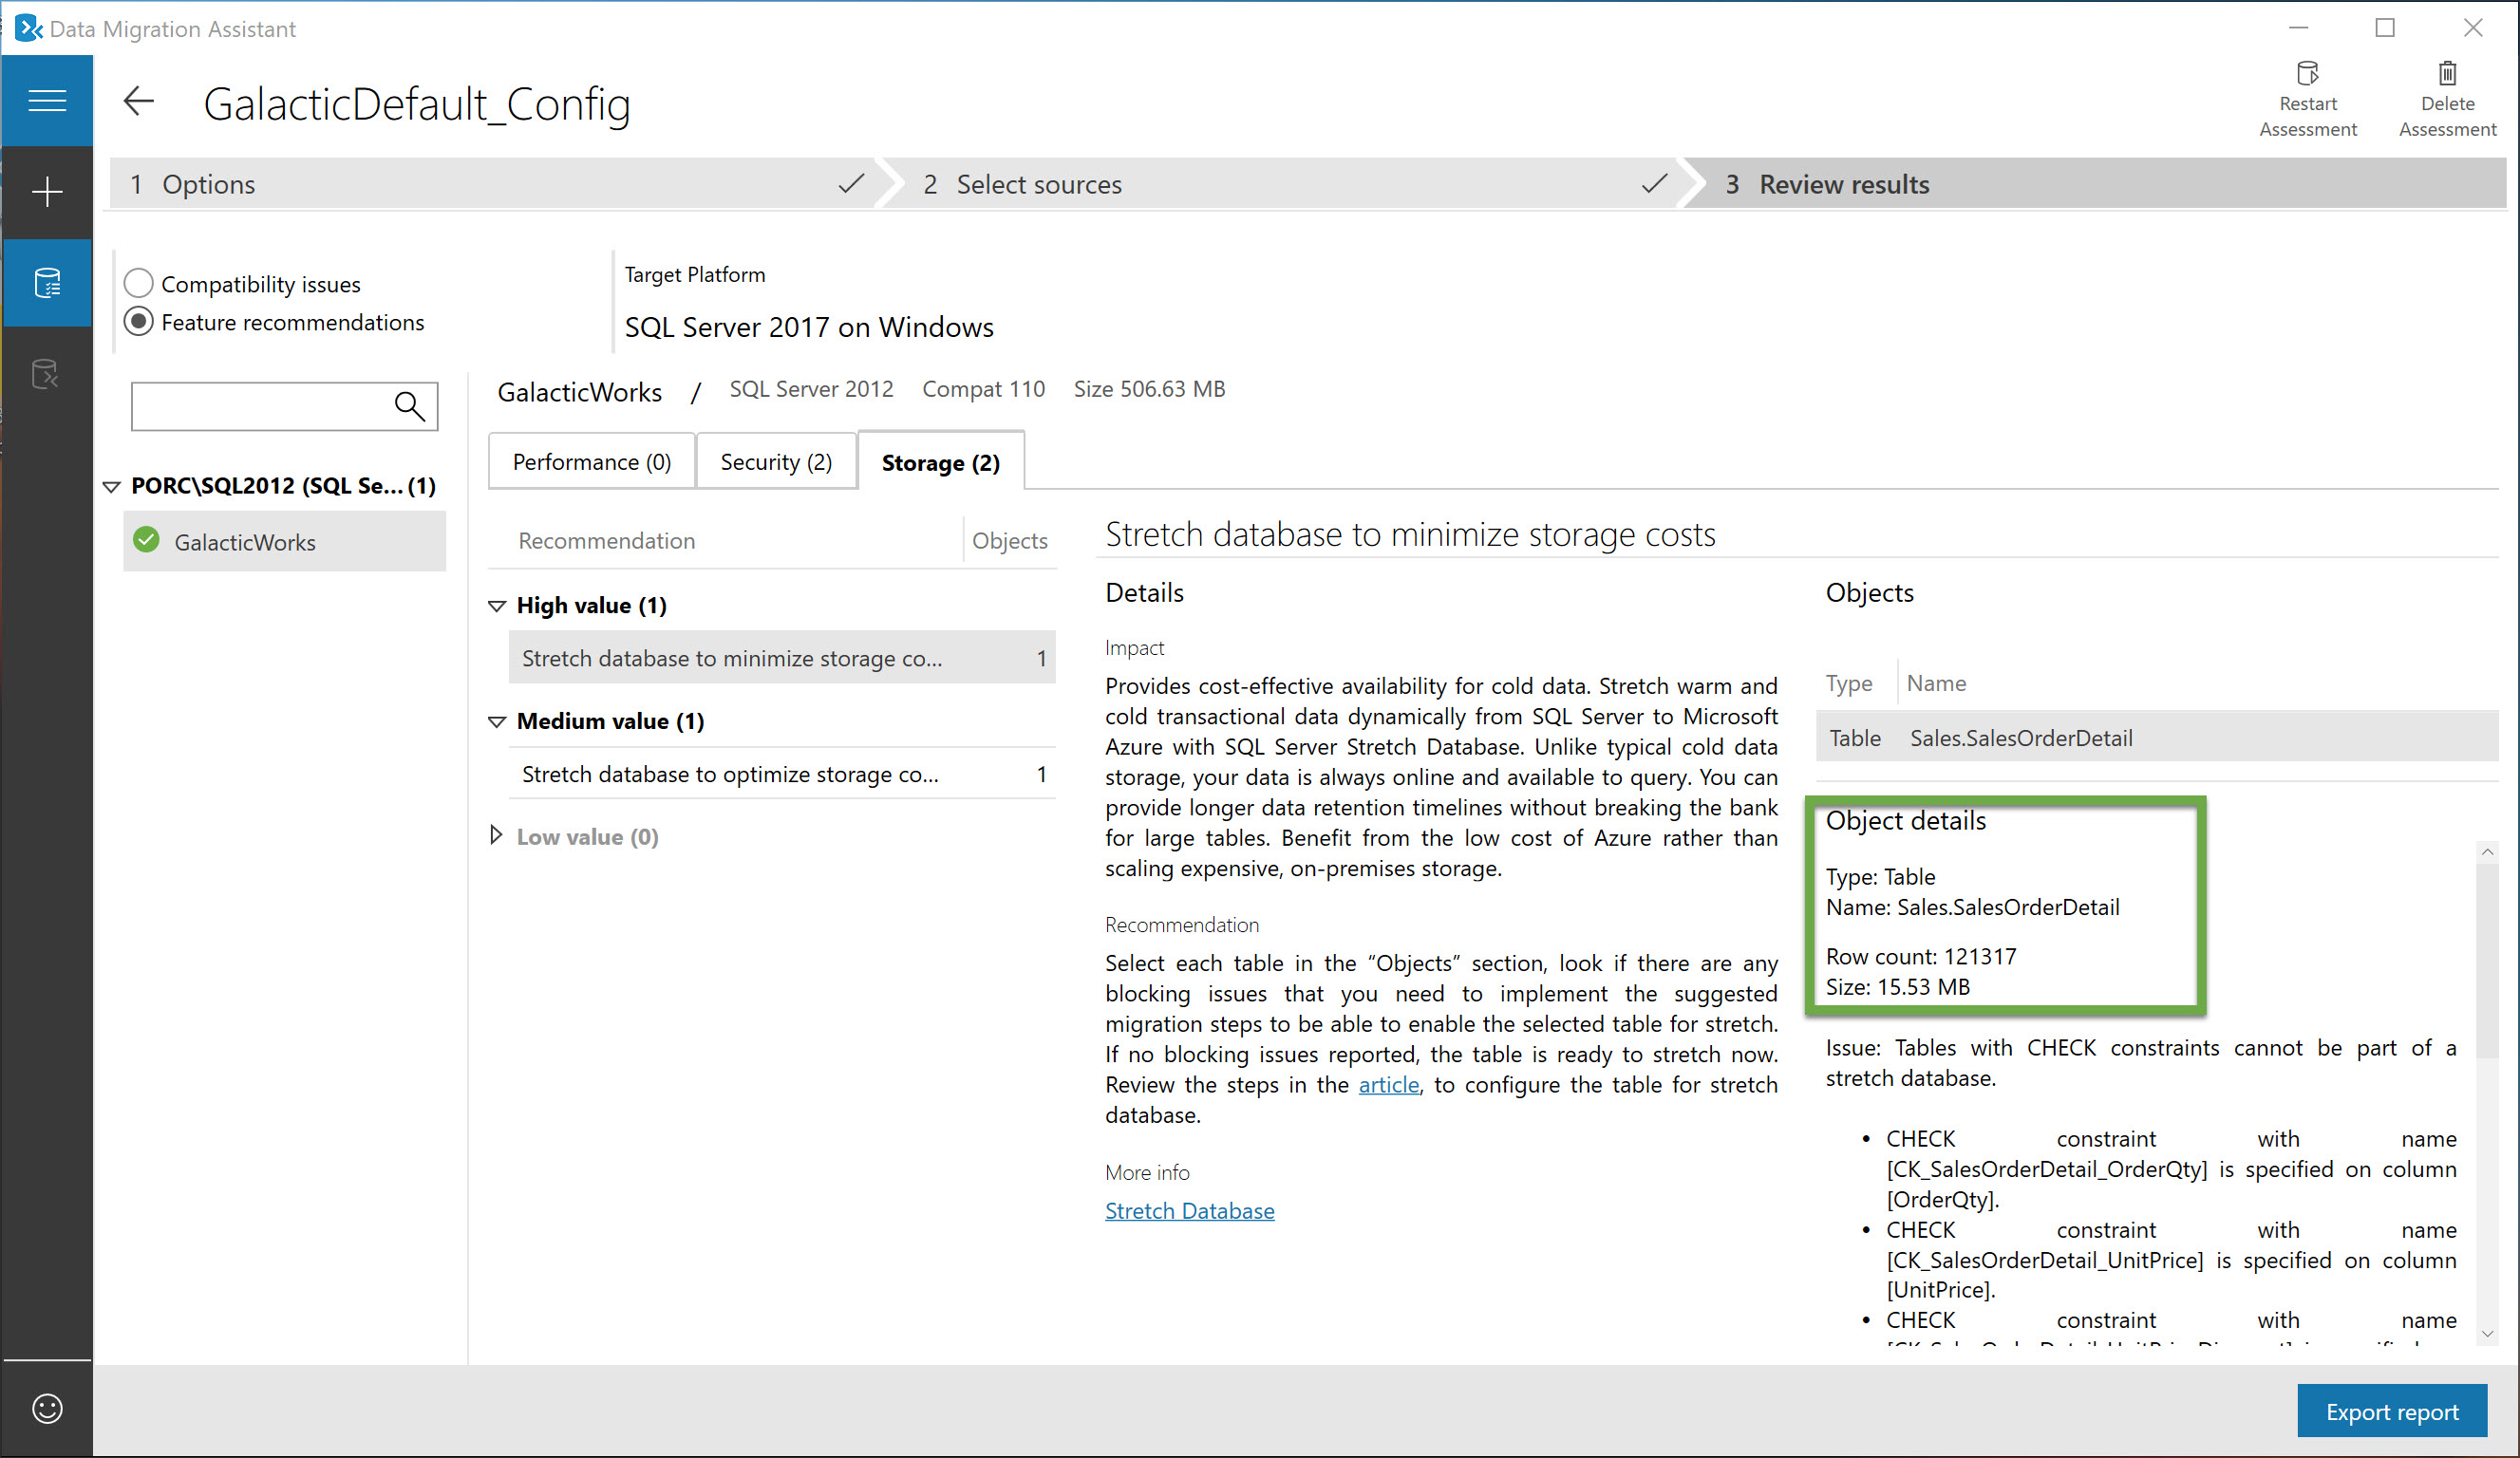Screen dimensions: 2520x1458
Task: Click the Export report button
Action: pos(2392,1411)
